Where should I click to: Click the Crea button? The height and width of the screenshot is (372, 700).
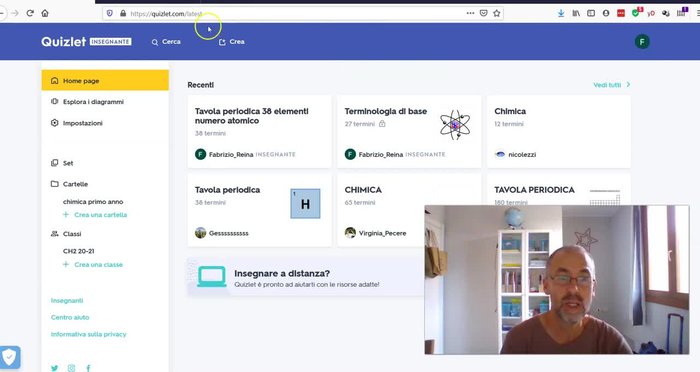point(232,42)
